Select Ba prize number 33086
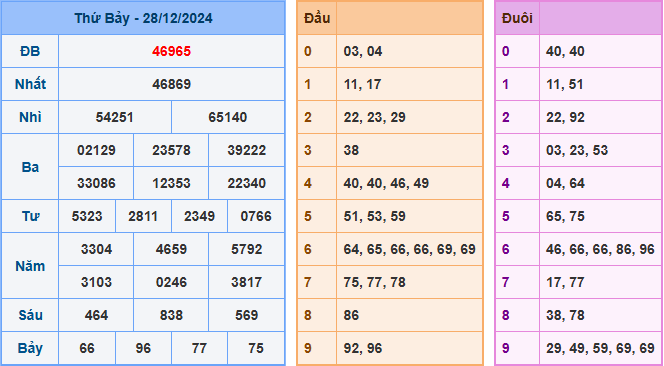Viewport: 664px width, 366px height. point(96,183)
